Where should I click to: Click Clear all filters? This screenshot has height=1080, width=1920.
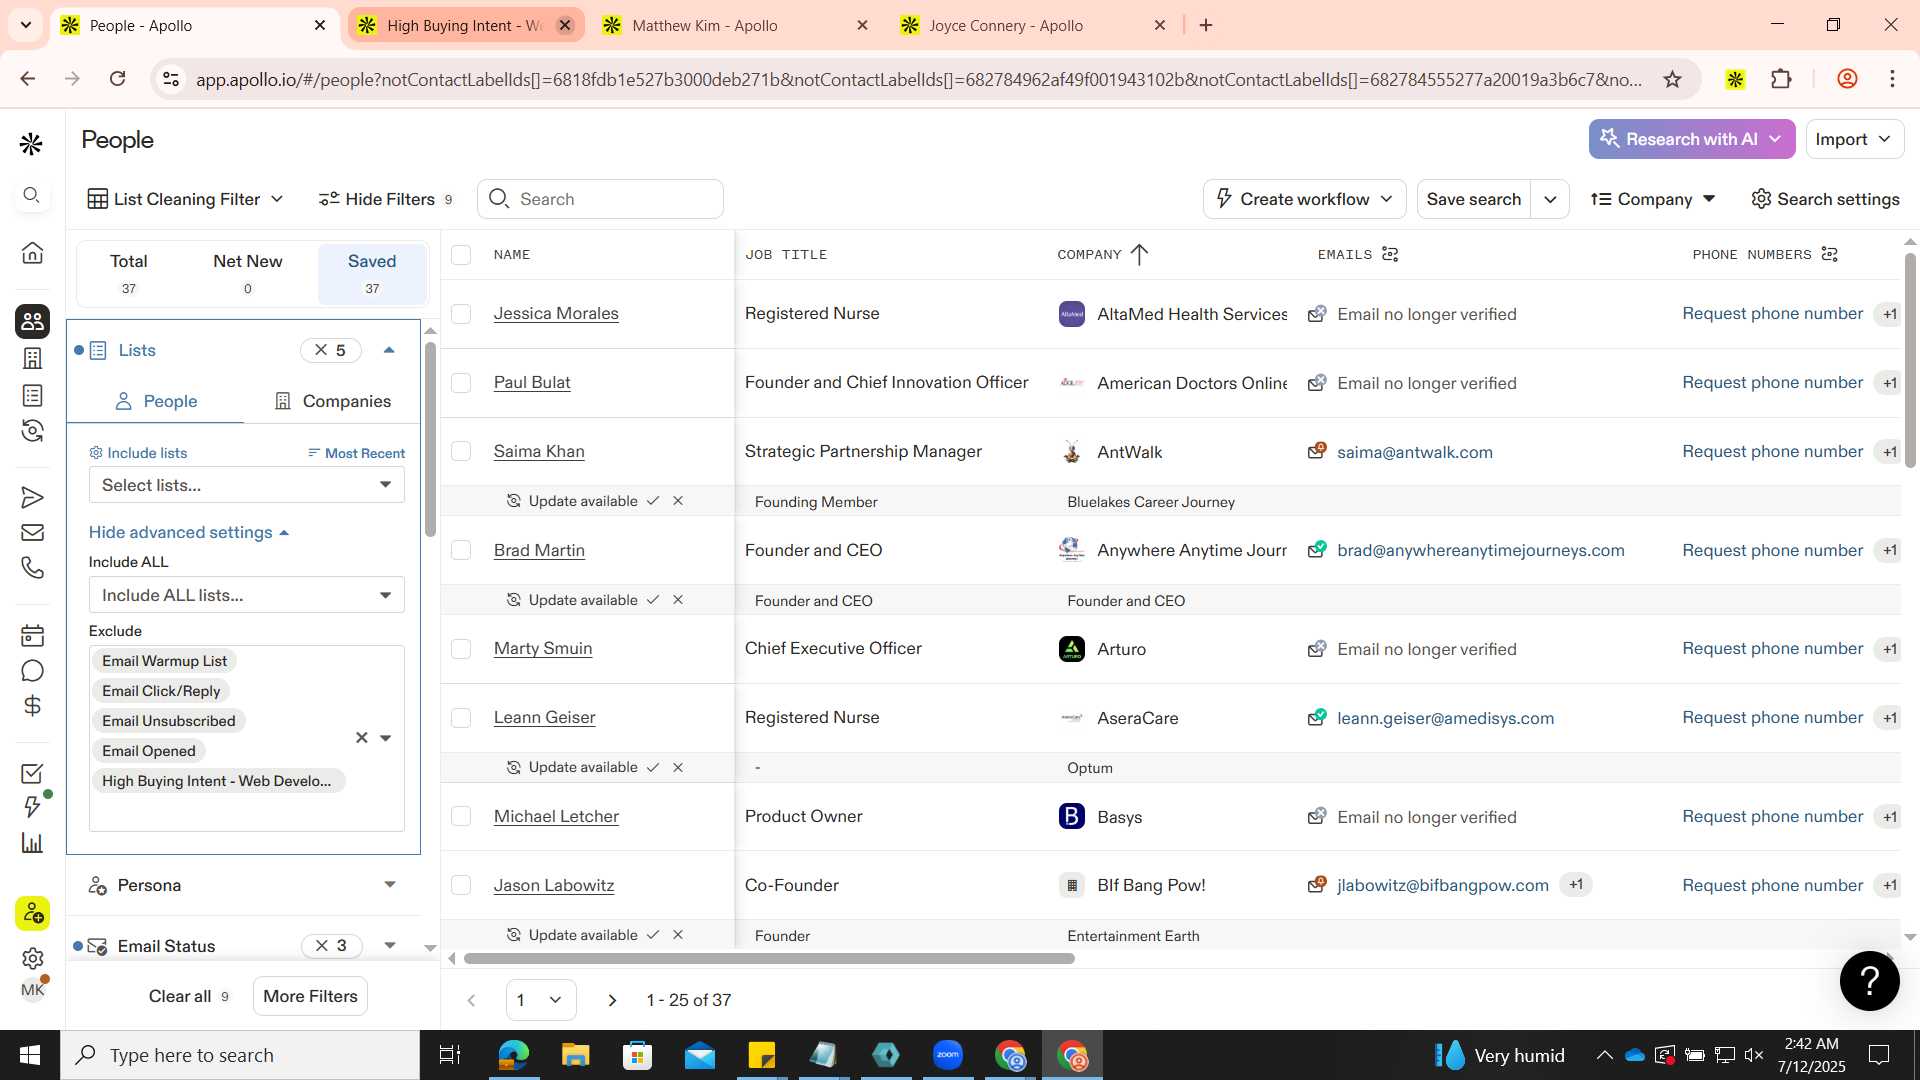188,996
